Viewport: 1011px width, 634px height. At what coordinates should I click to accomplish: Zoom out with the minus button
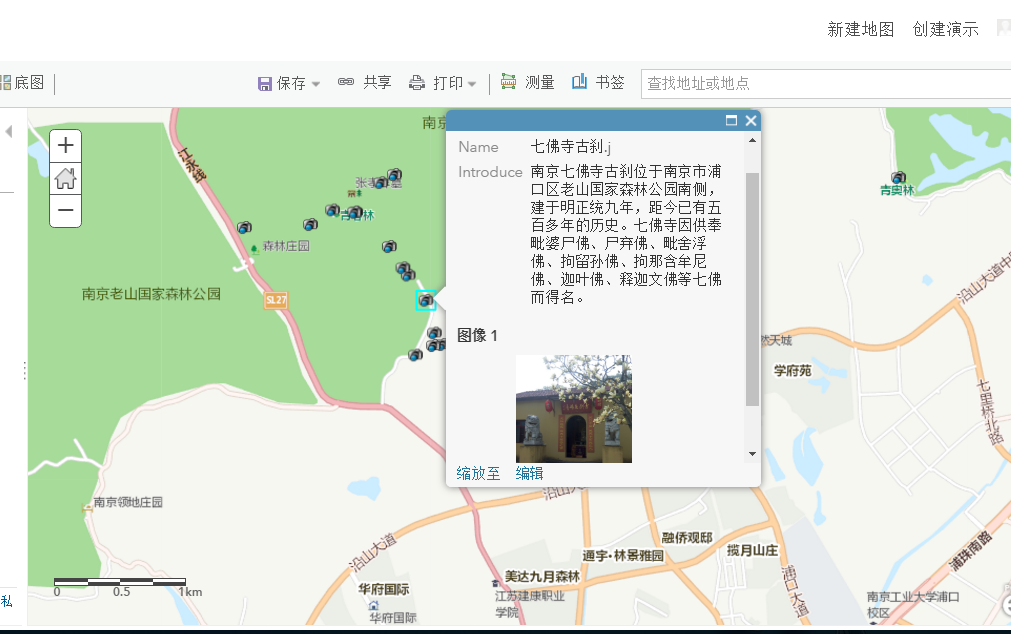point(65,210)
